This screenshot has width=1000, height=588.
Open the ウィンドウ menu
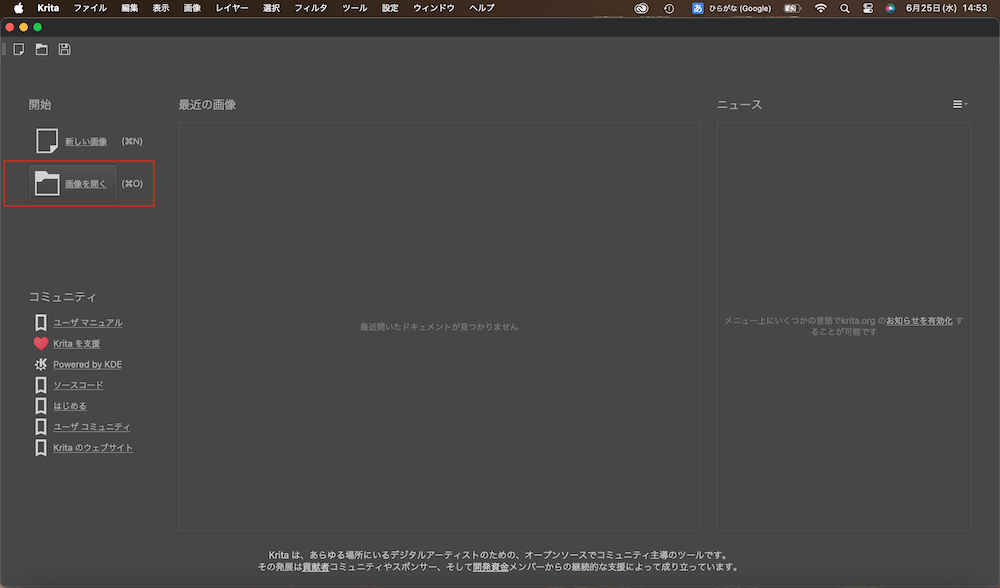(434, 8)
